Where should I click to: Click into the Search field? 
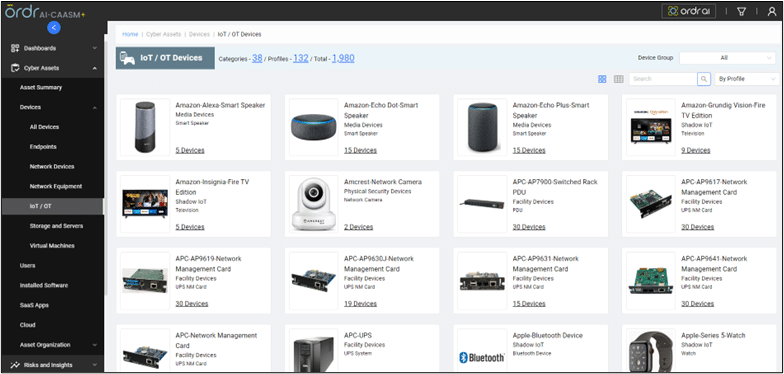click(663, 79)
